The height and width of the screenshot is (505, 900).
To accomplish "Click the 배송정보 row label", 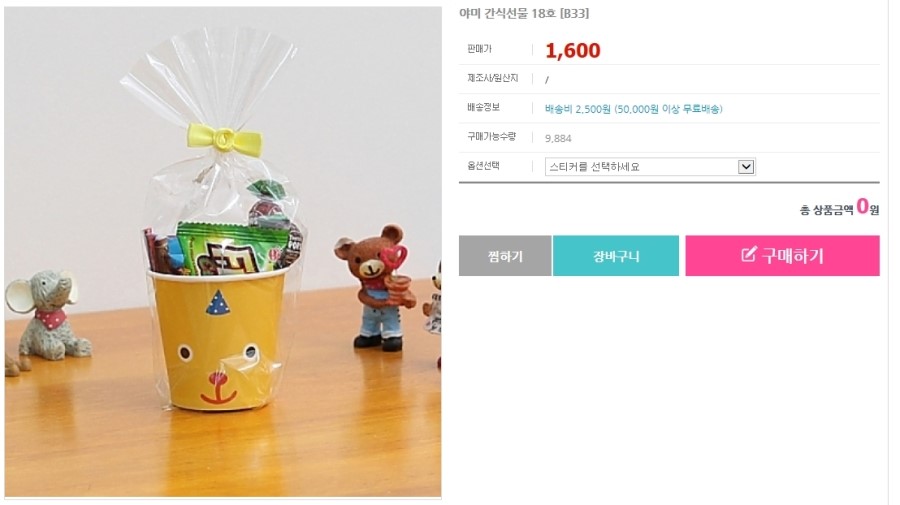I will [x=483, y=107].
